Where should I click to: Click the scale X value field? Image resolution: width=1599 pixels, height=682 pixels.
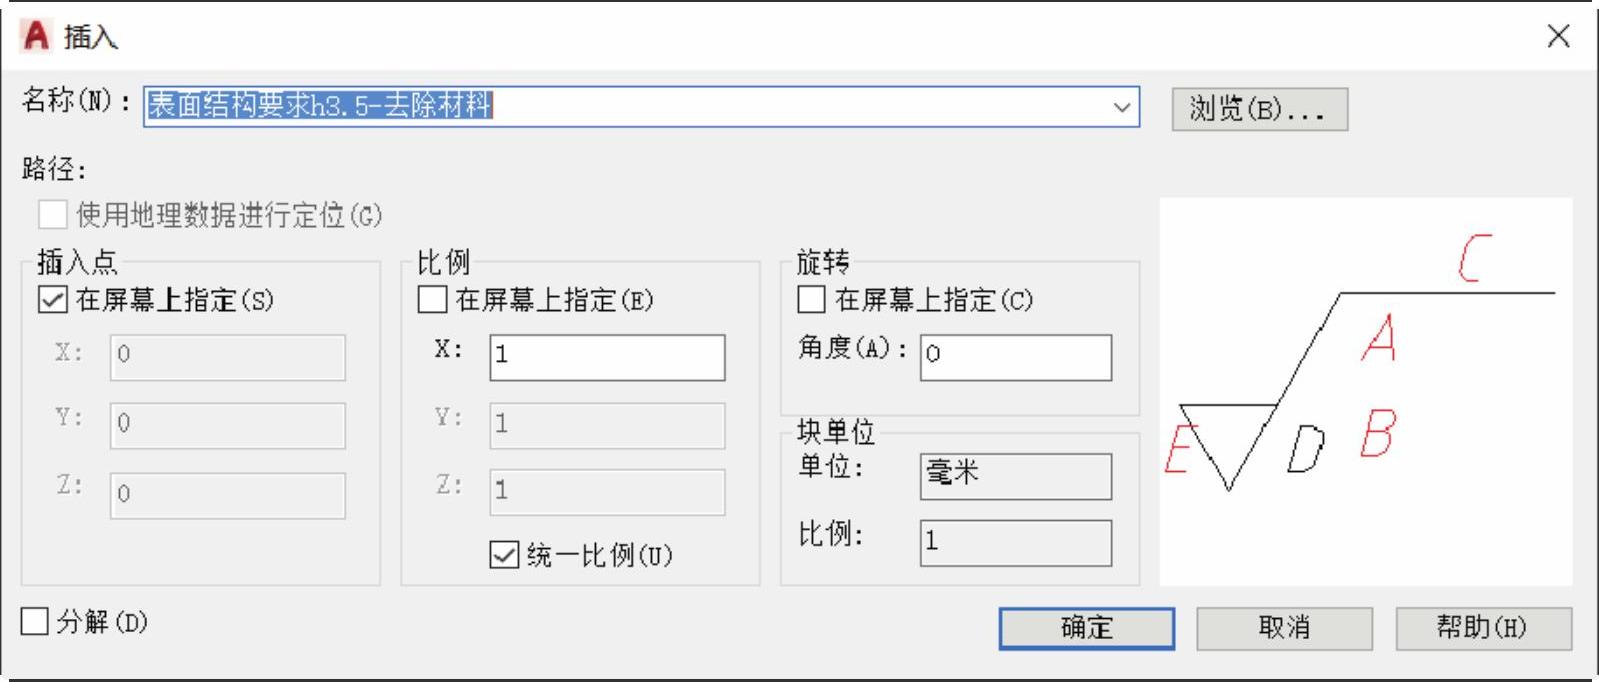coord(606,357)
